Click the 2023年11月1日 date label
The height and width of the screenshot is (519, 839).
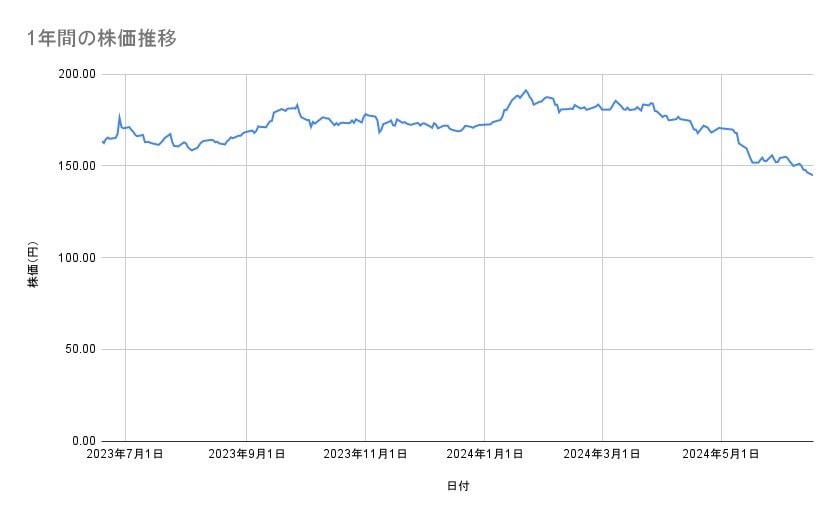[x=364, y=455]
